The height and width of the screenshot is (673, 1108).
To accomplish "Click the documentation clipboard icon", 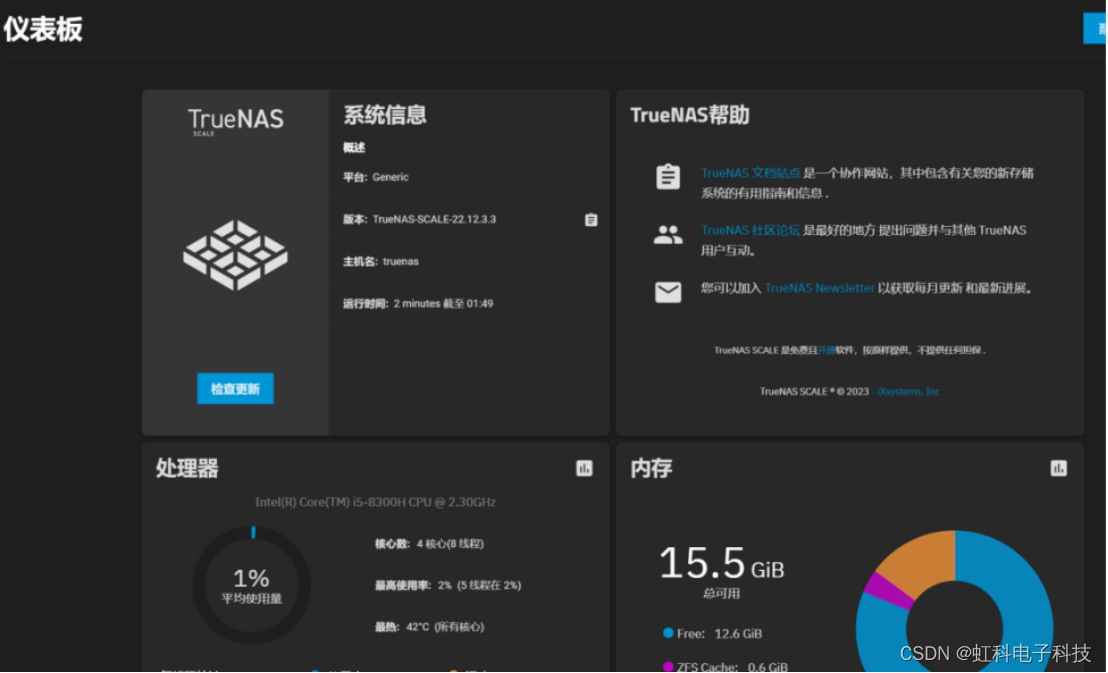I will (x=668, y=177).
